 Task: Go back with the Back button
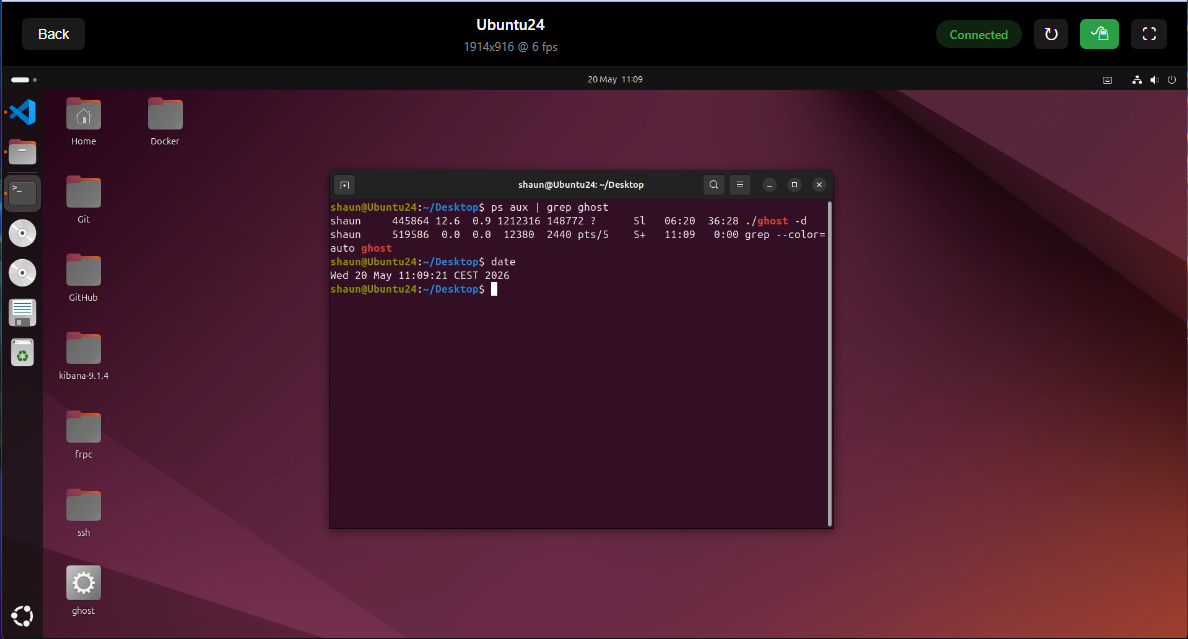53,34
